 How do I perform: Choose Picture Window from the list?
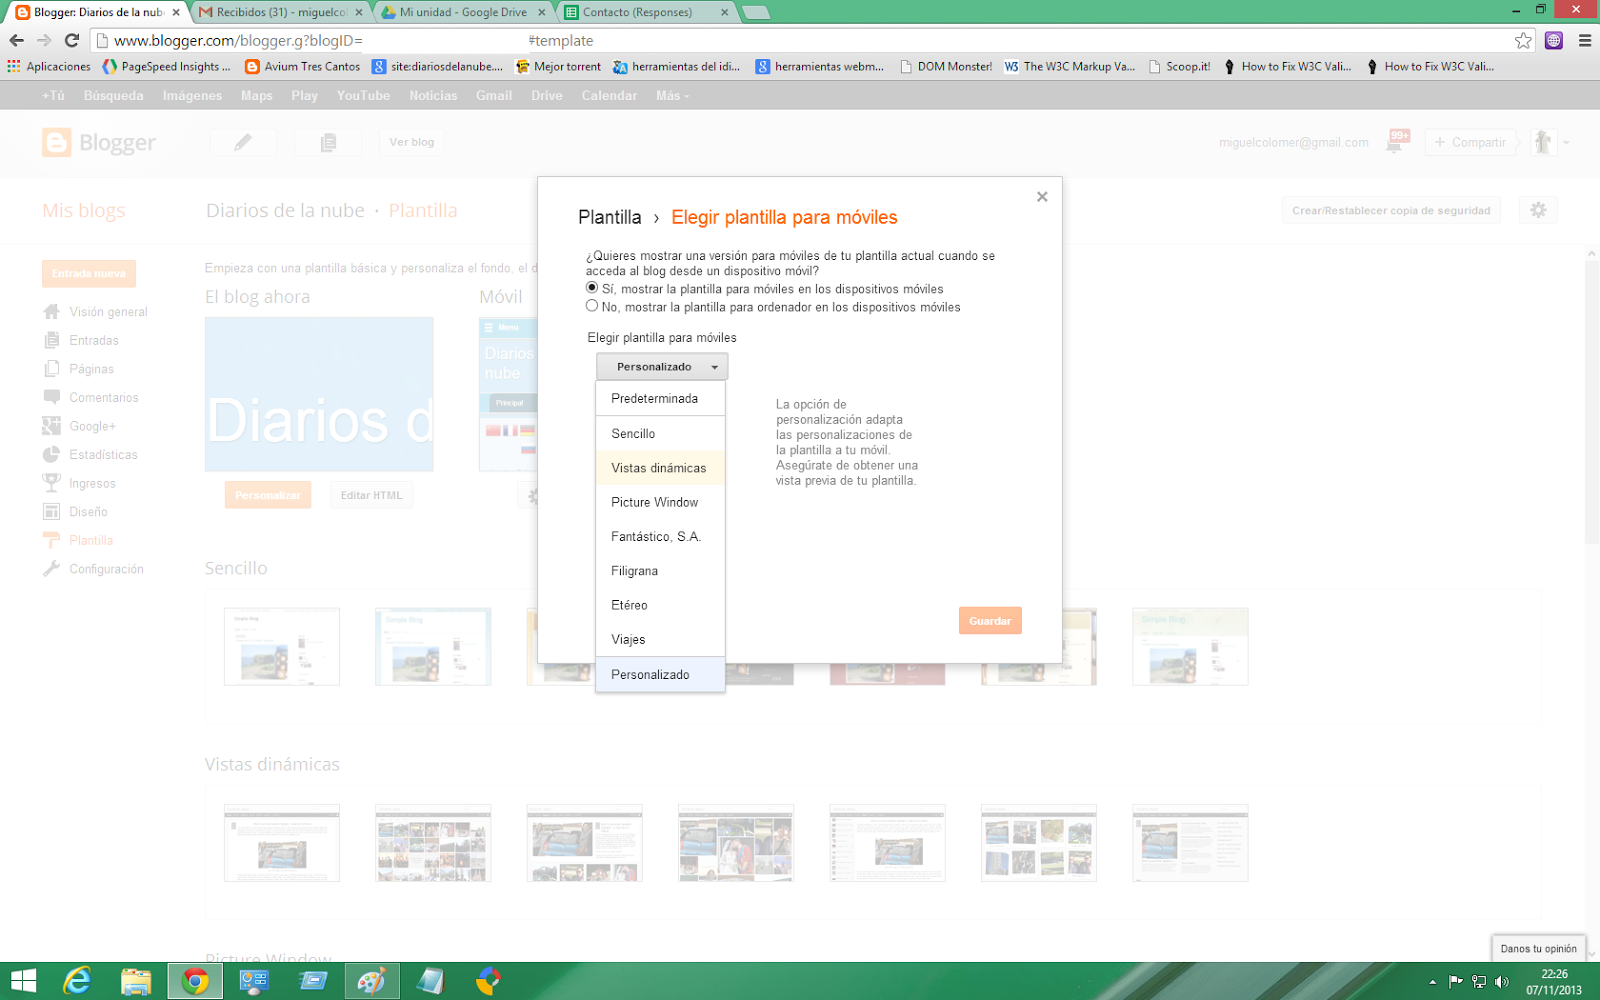(660, 502)
